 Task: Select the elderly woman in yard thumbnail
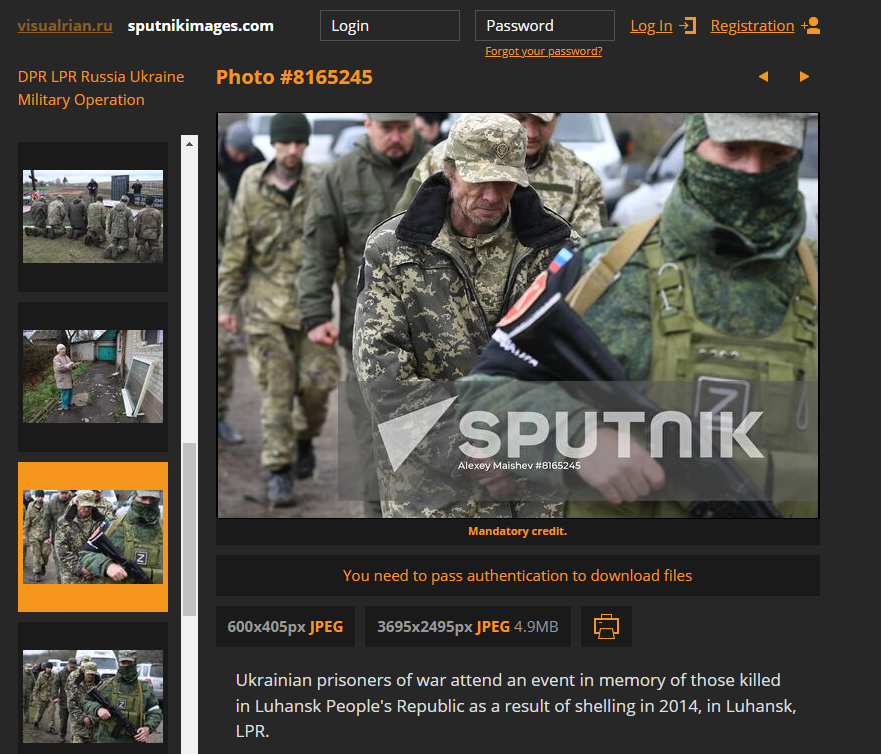93,376
